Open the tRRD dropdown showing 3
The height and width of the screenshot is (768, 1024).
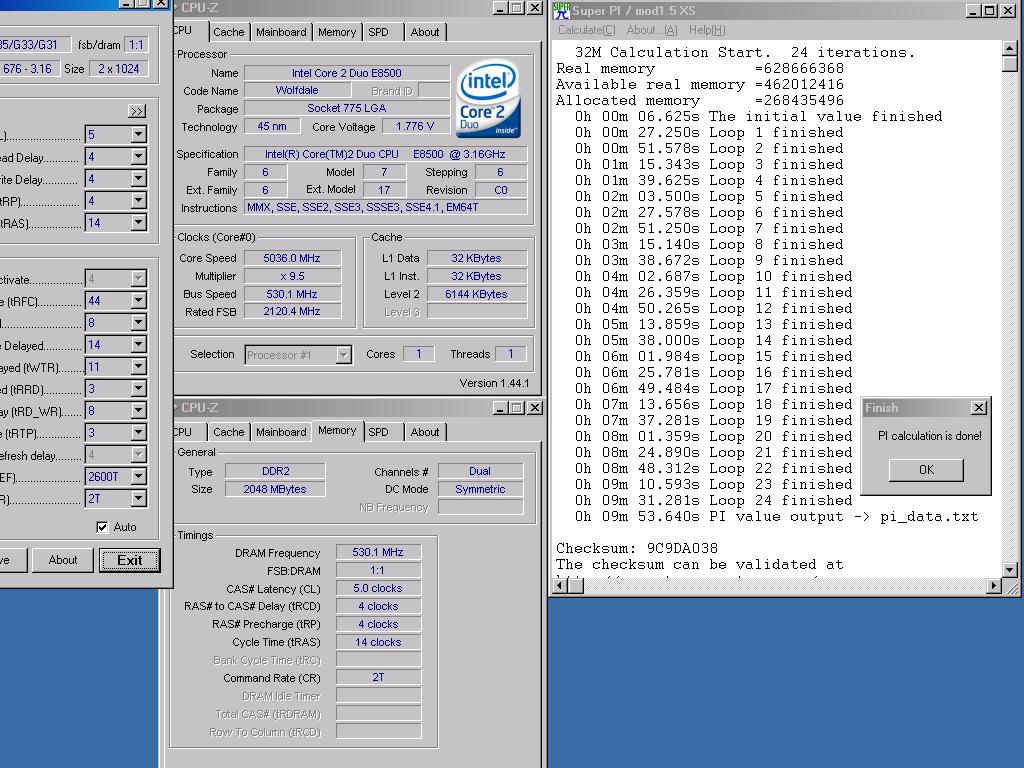coord(138,389)
